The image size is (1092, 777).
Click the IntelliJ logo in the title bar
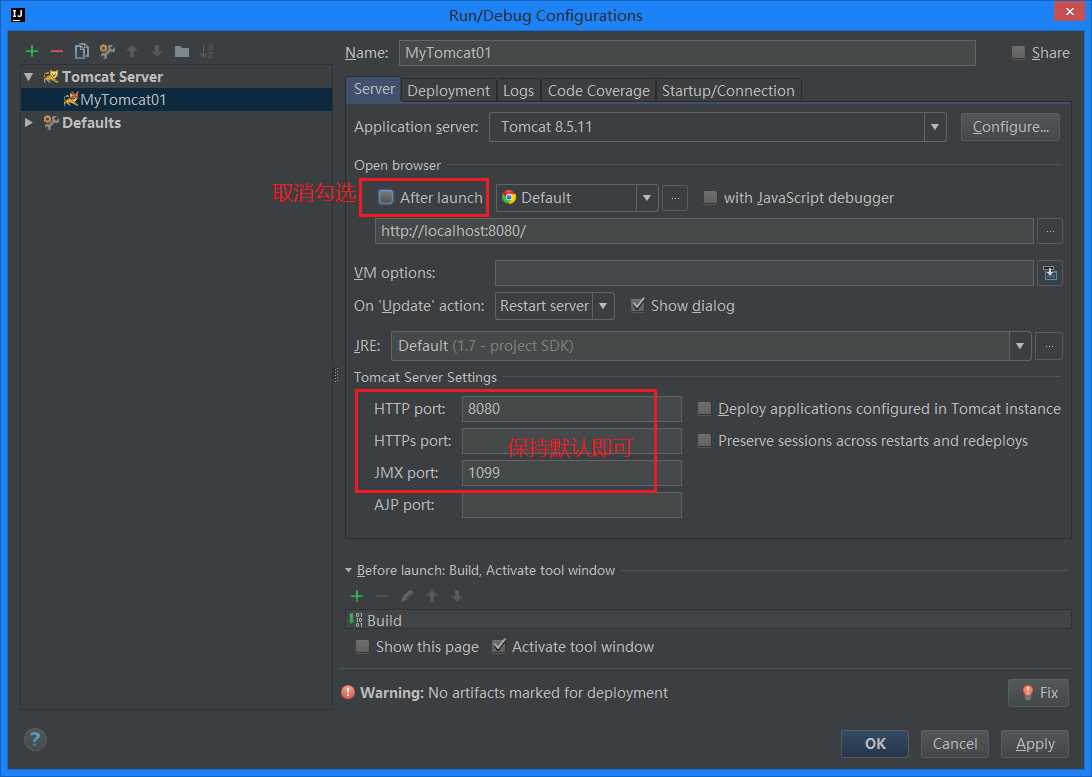tap(18, 15)
